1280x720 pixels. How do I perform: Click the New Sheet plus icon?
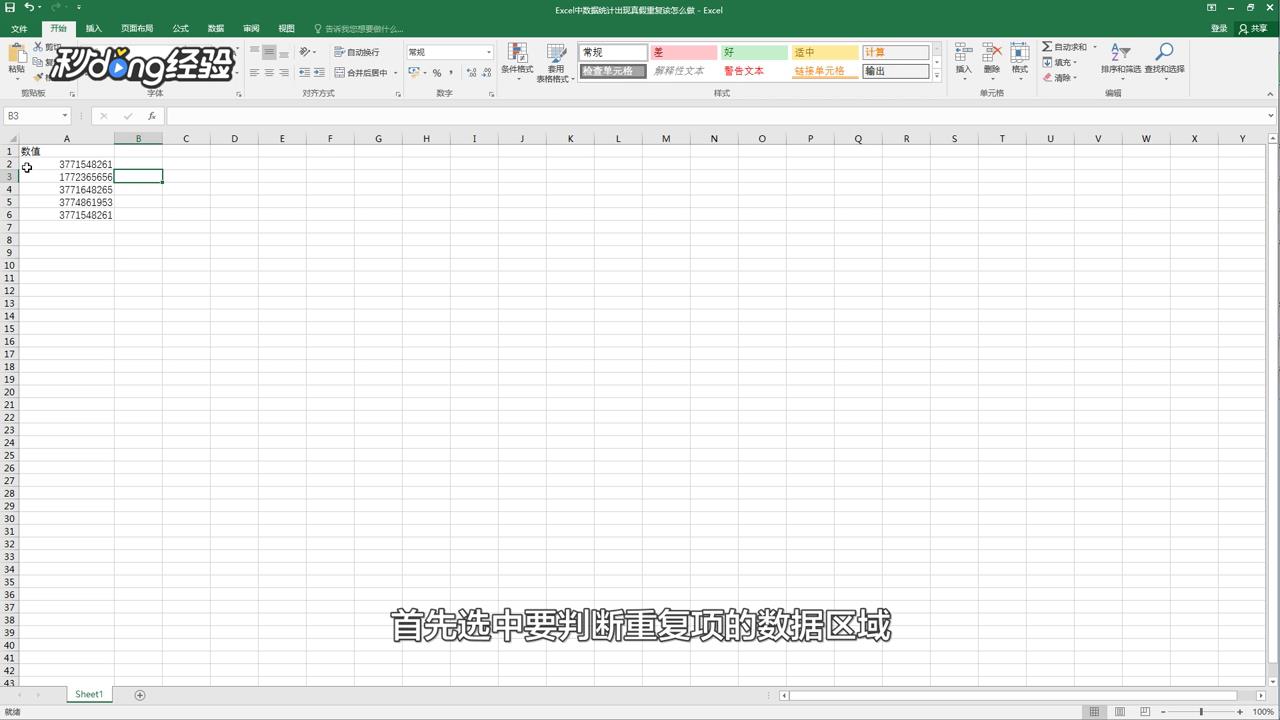point(140,695)
